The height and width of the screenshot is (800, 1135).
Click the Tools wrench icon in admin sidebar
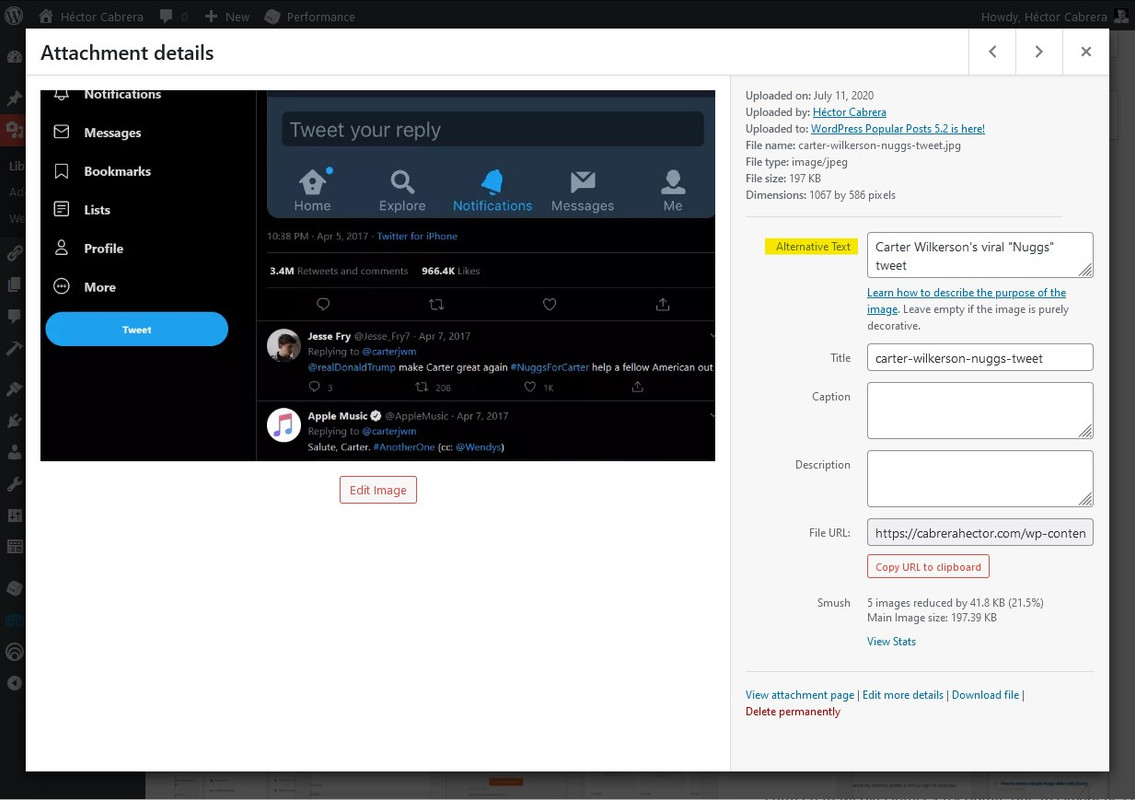[x=14, y=484]
